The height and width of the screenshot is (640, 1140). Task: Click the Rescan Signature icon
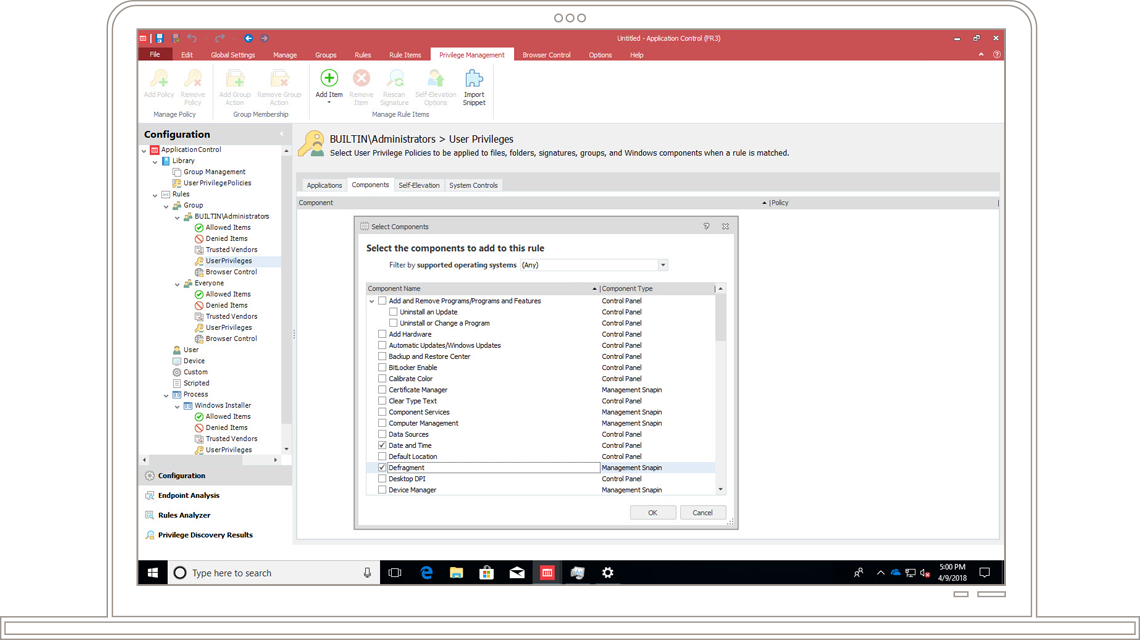[395, 79]
